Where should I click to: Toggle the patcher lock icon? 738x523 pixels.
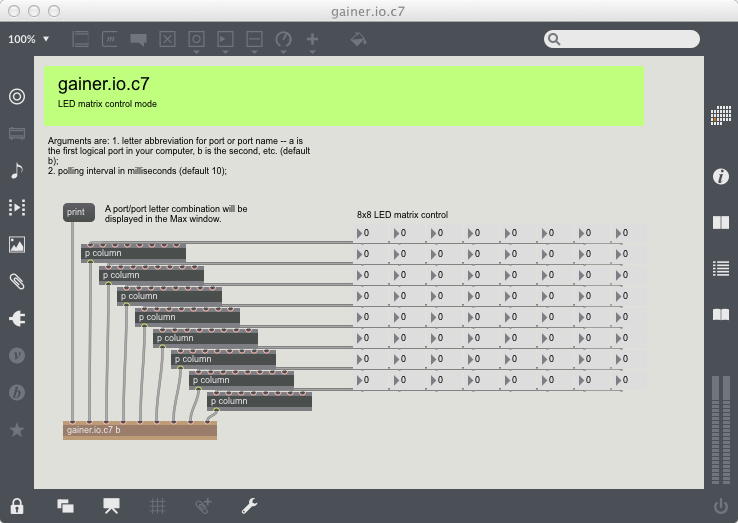click(x=17, y=507)
